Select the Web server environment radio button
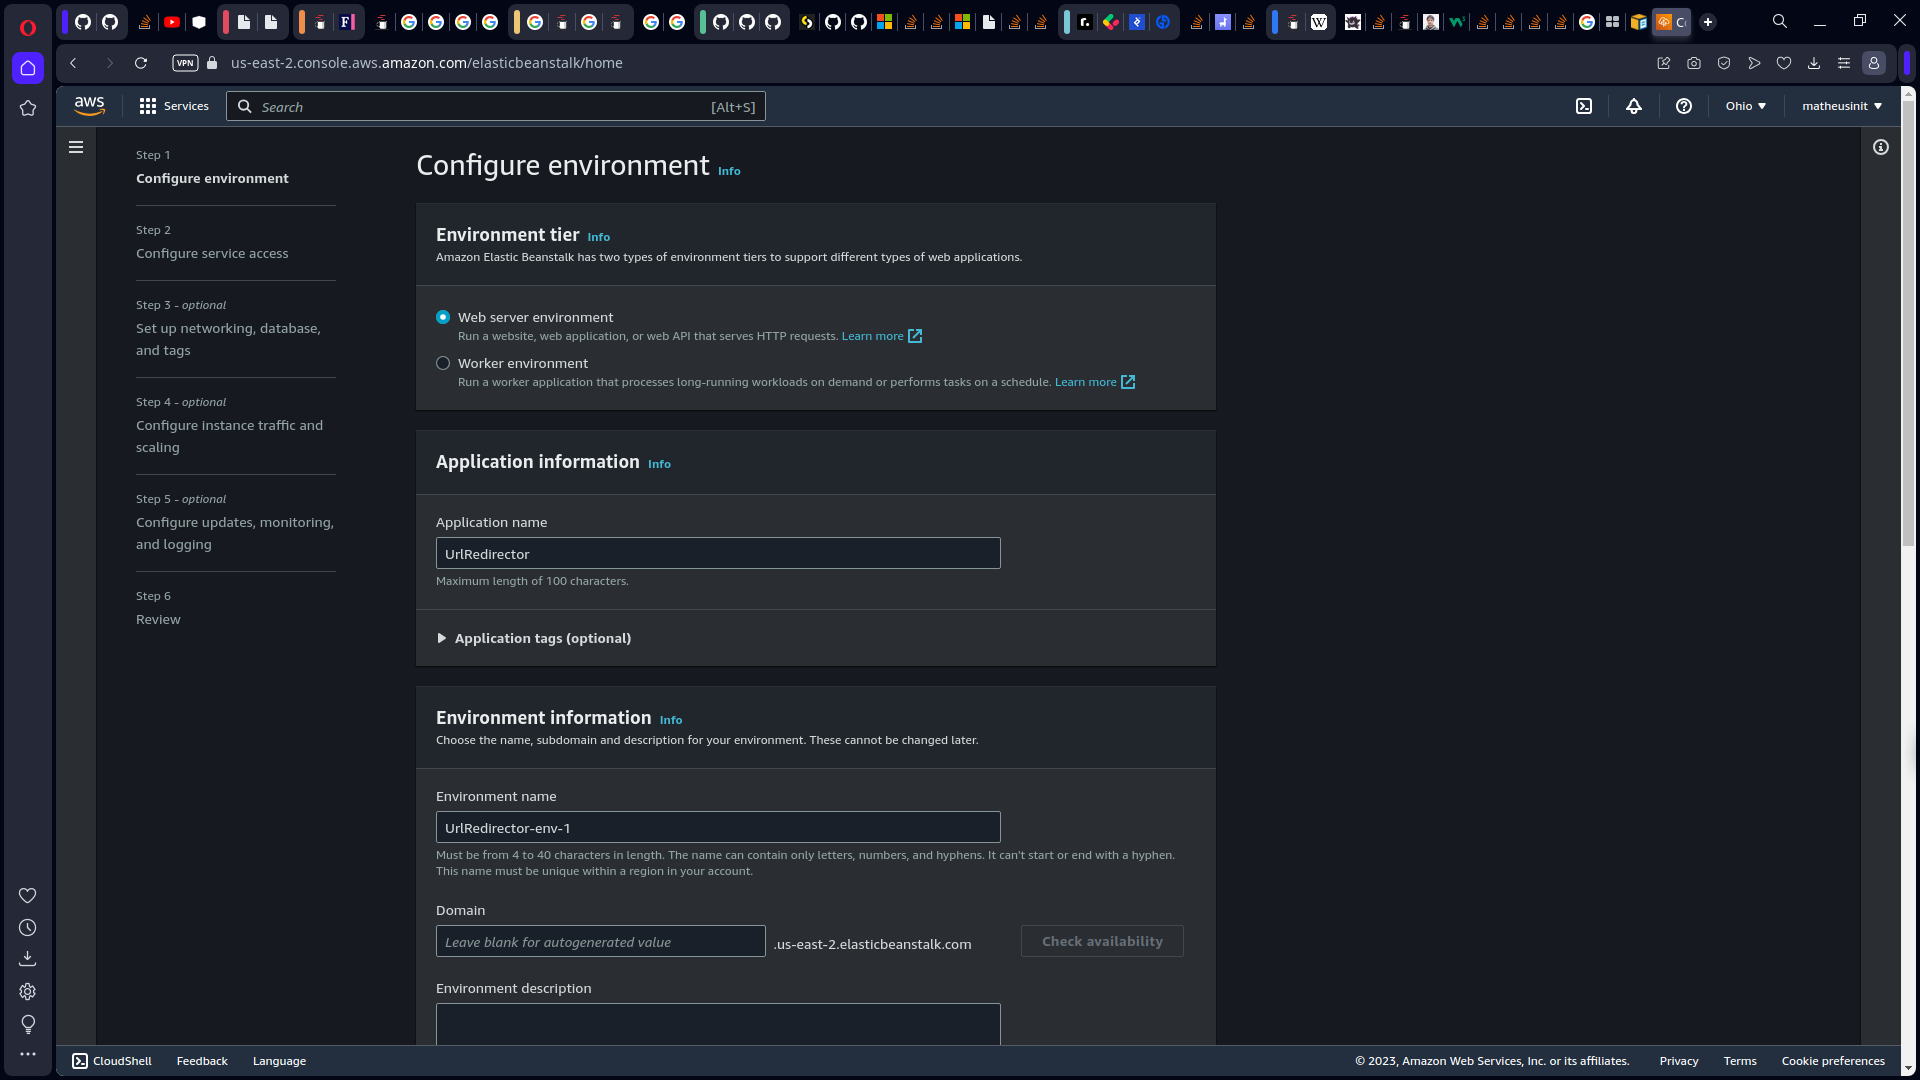The height and width of the screenshot is (1080, 1920). click(443, 316)
